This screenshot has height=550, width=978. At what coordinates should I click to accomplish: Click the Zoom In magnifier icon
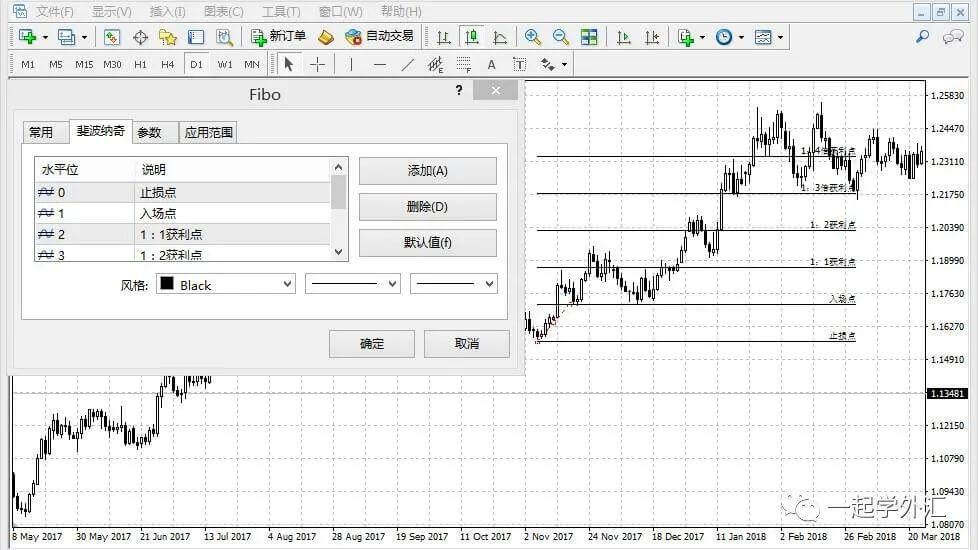(x=533, y=37)
